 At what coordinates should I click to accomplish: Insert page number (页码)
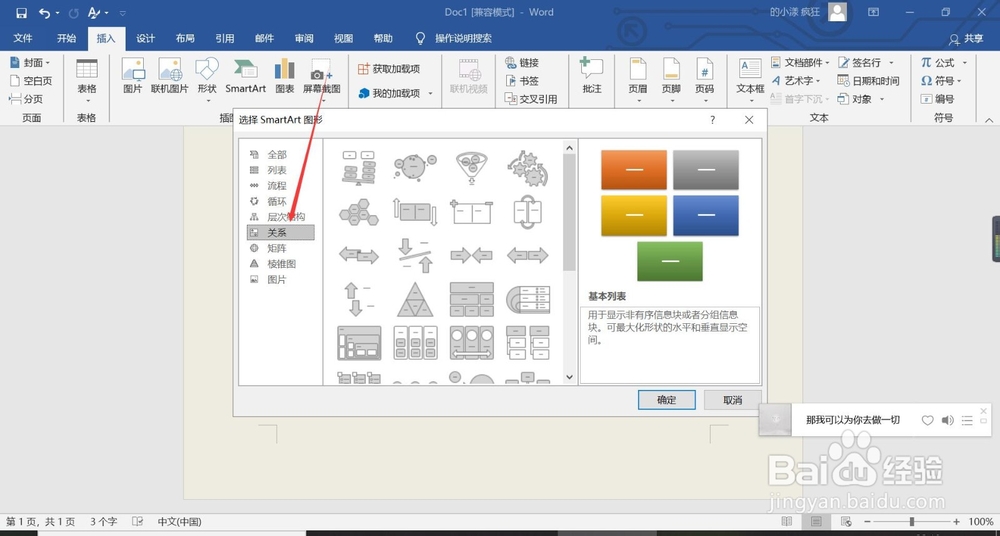tap(704, 80)
